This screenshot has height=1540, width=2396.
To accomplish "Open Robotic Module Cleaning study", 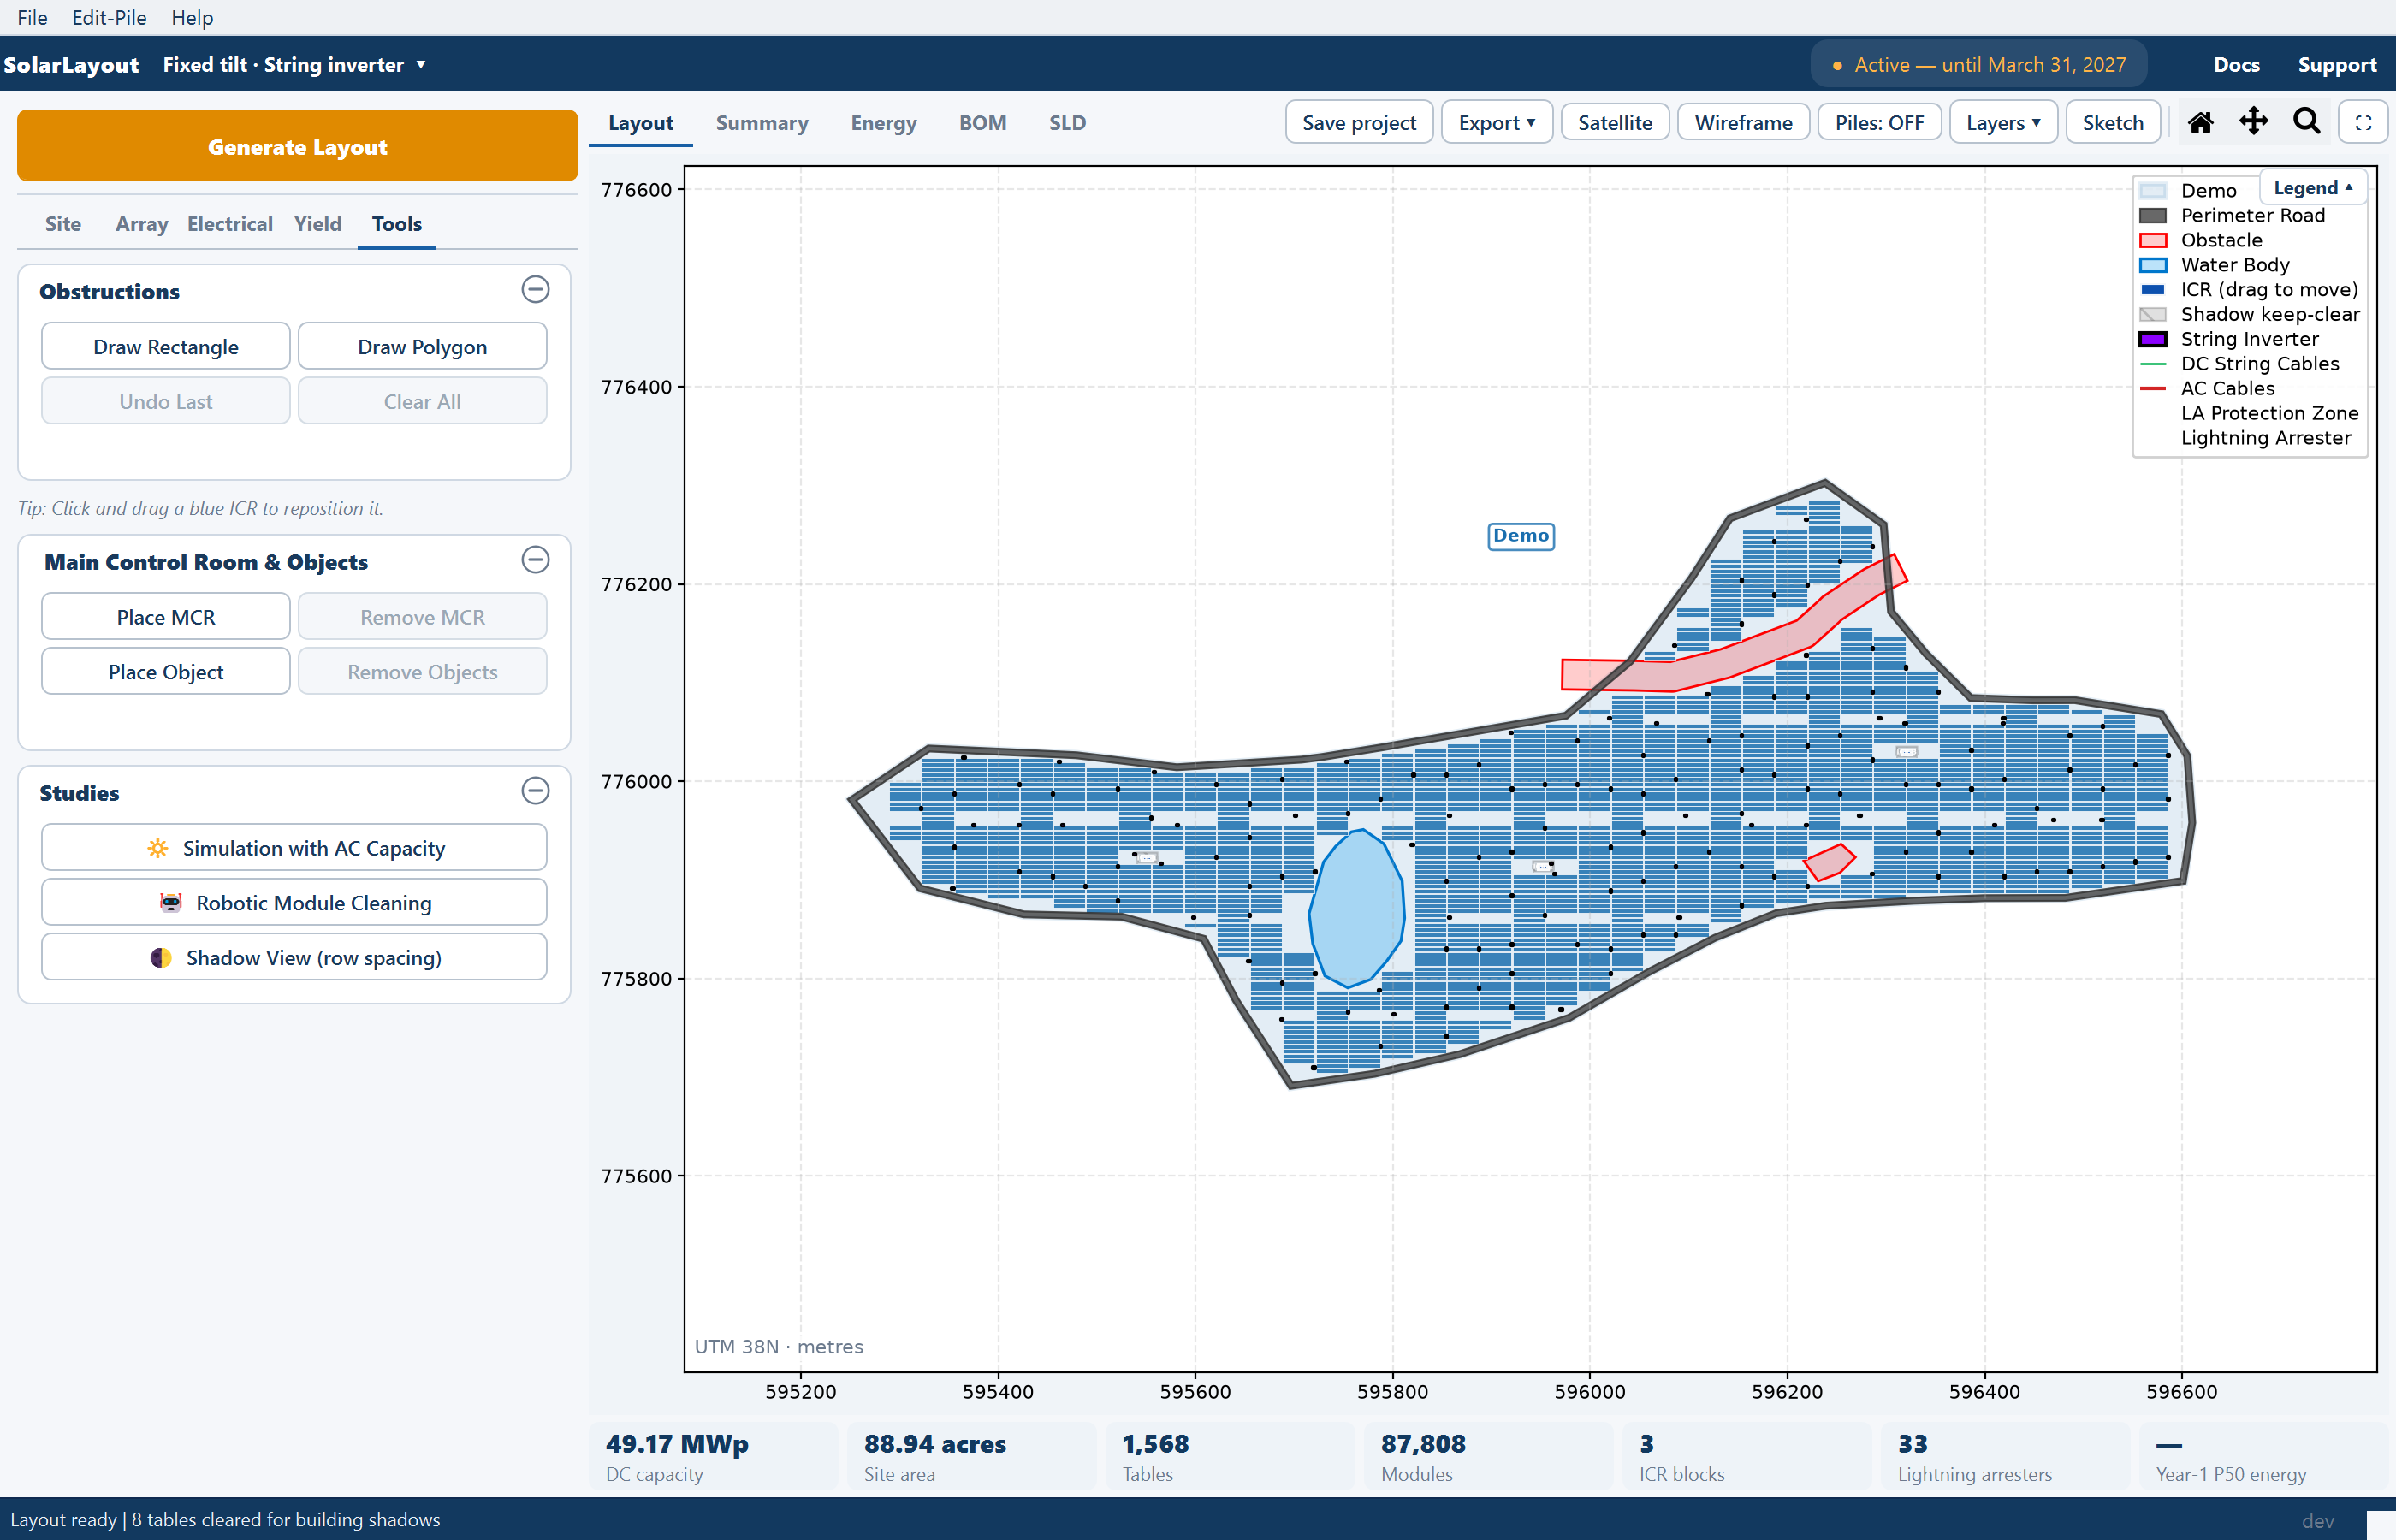I will 294,903.
